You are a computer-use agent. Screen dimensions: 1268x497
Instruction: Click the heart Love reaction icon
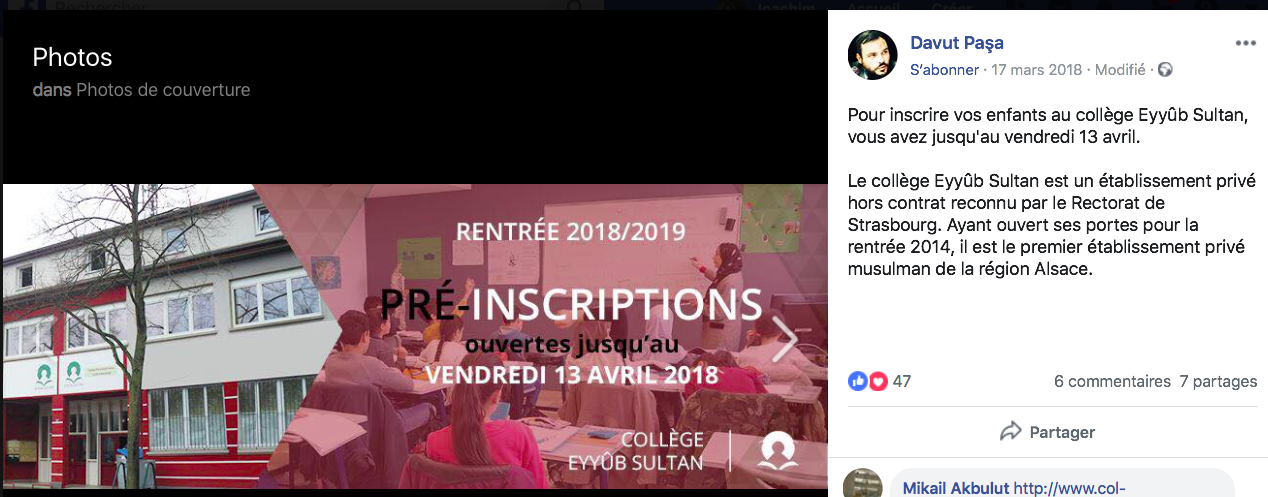click(877, 381)
